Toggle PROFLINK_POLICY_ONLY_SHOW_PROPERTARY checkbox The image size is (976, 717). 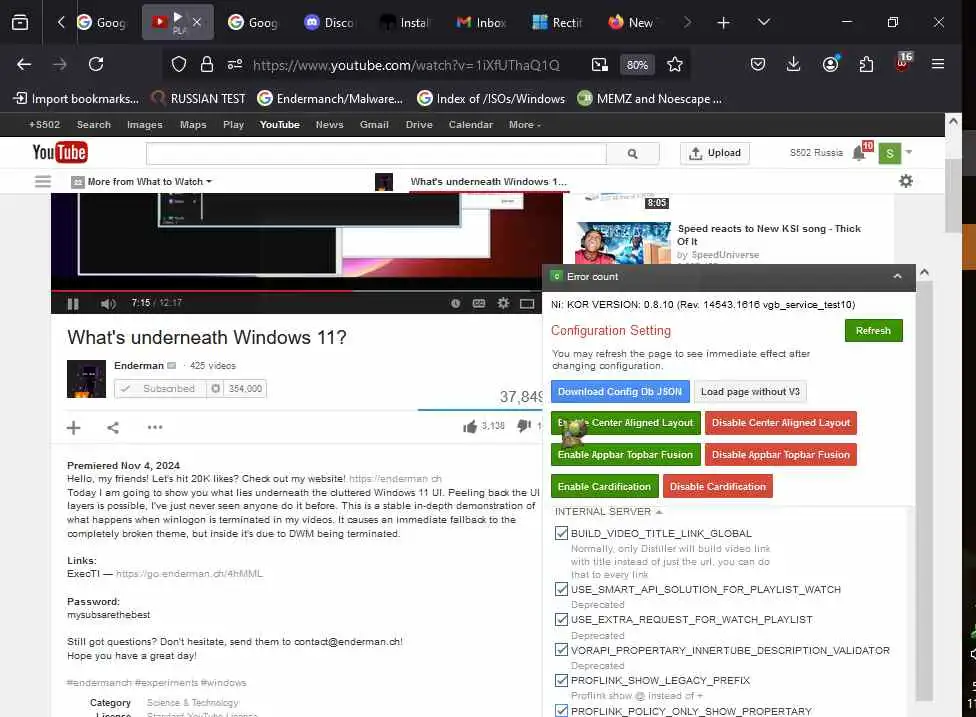[x=561, y=710]
